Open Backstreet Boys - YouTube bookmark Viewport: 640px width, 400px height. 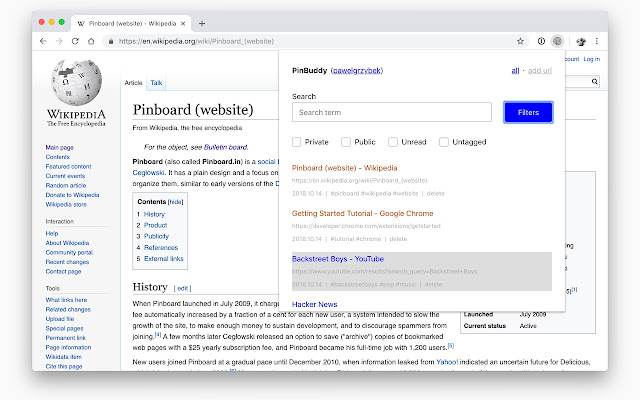point(338,259)
